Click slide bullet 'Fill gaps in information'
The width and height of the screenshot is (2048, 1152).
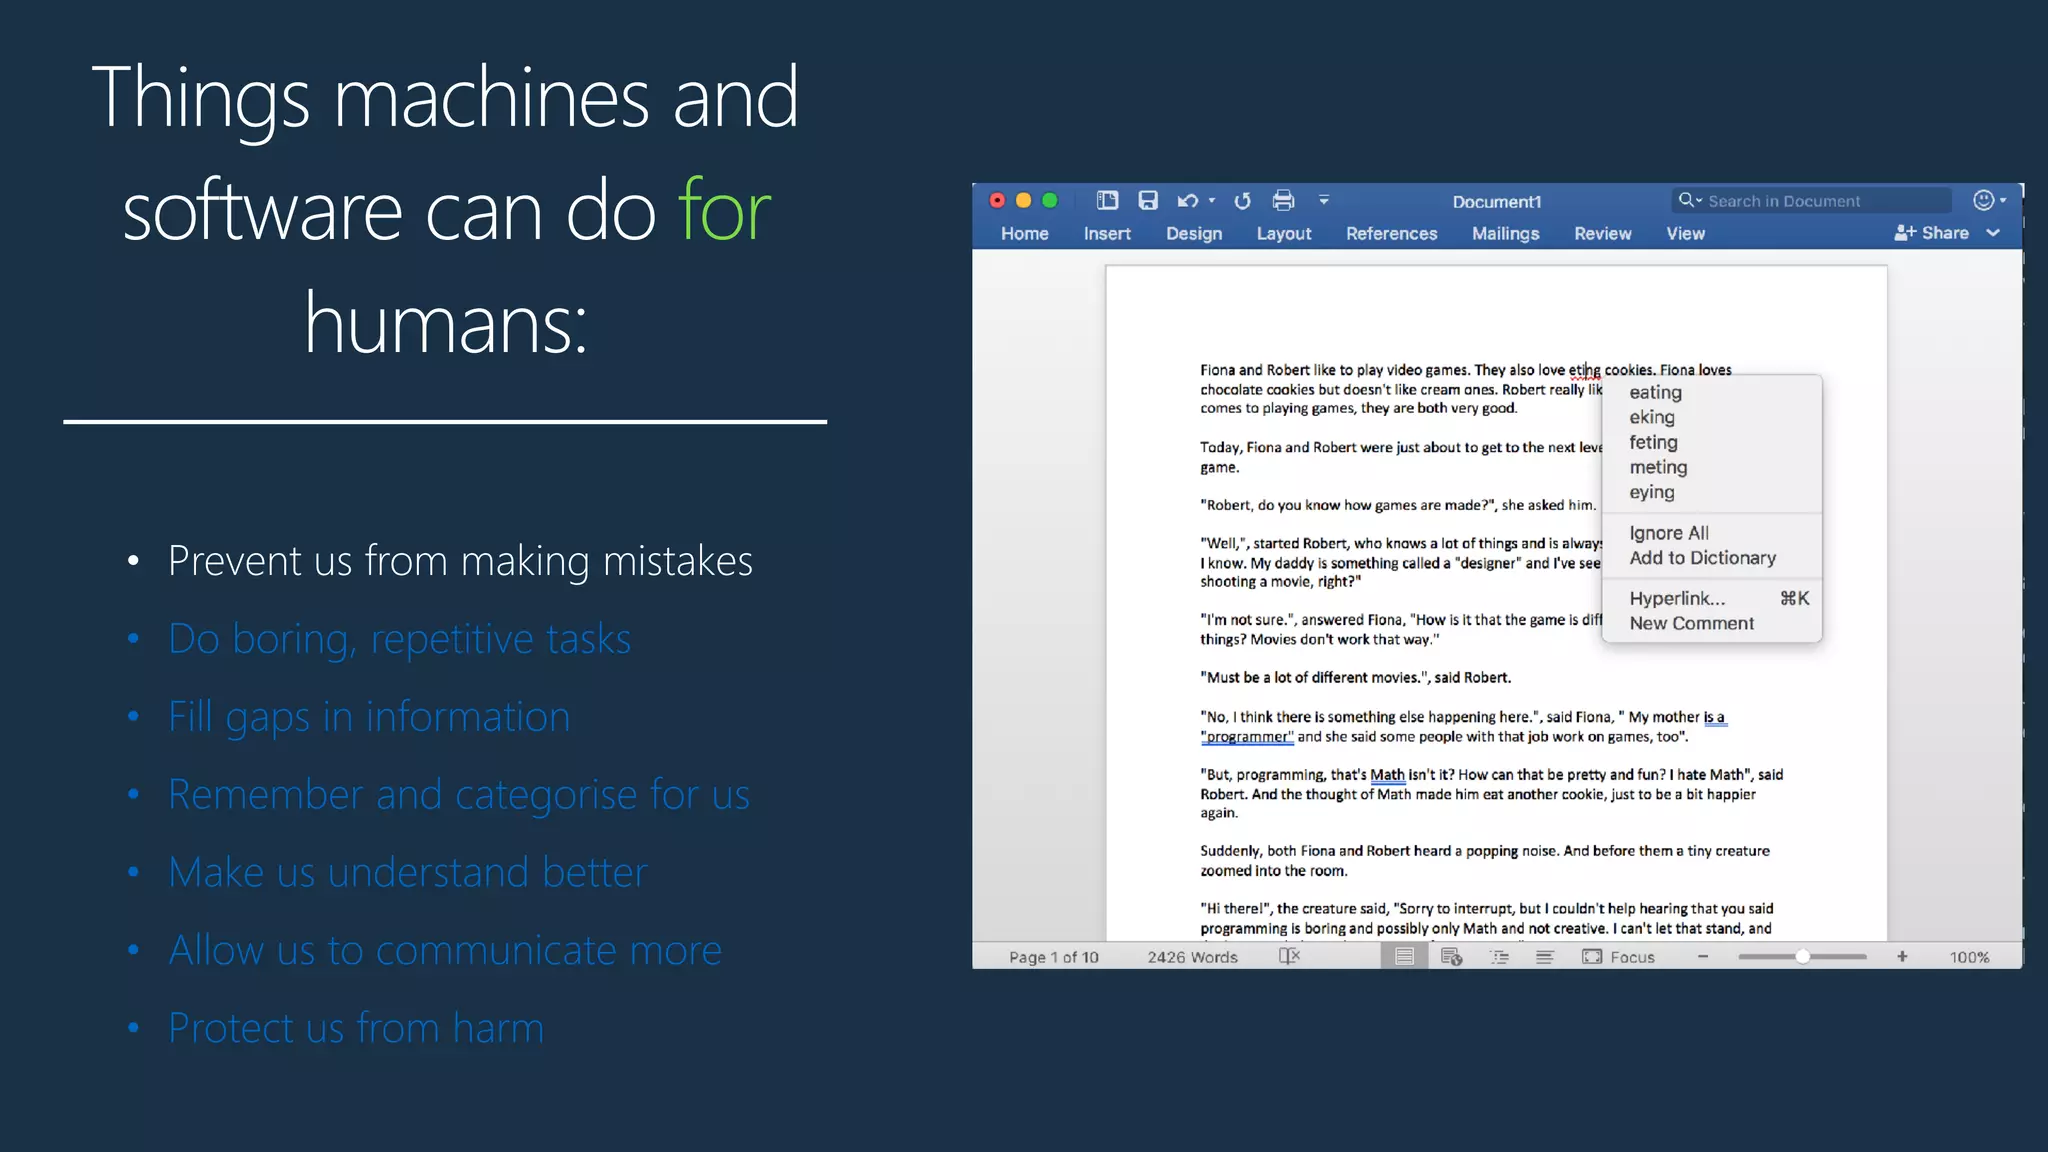[369, 717]
